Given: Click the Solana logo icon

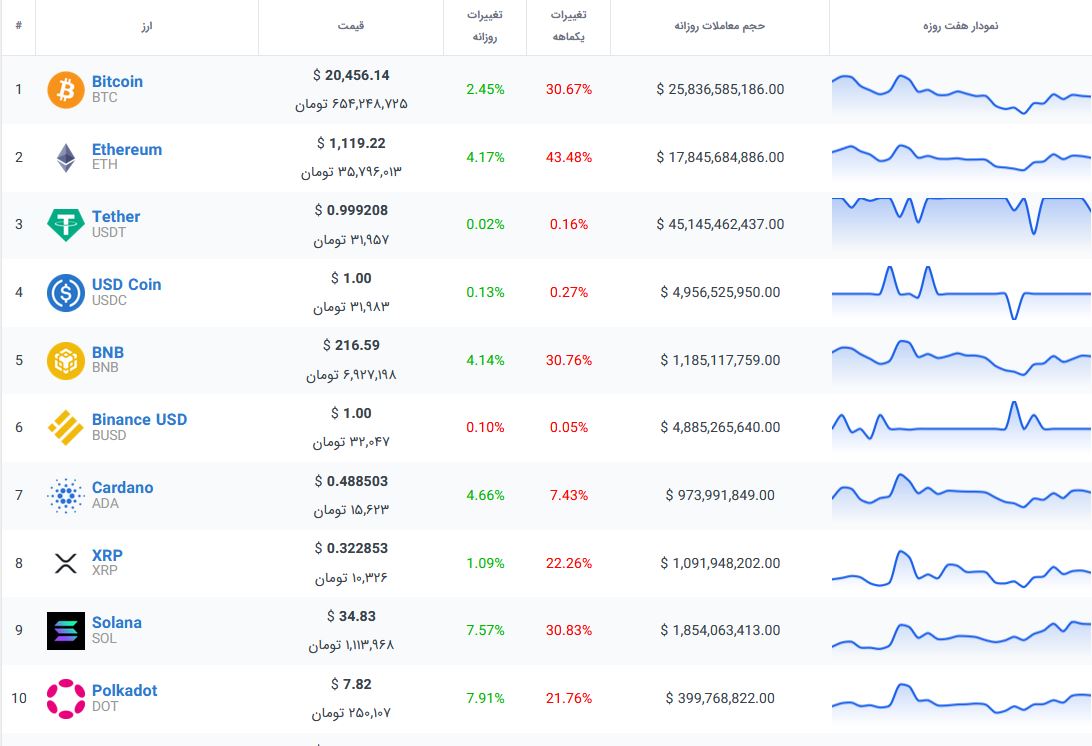Looking at the screenshot, I should pyautogui.click(x=65, y=630).
